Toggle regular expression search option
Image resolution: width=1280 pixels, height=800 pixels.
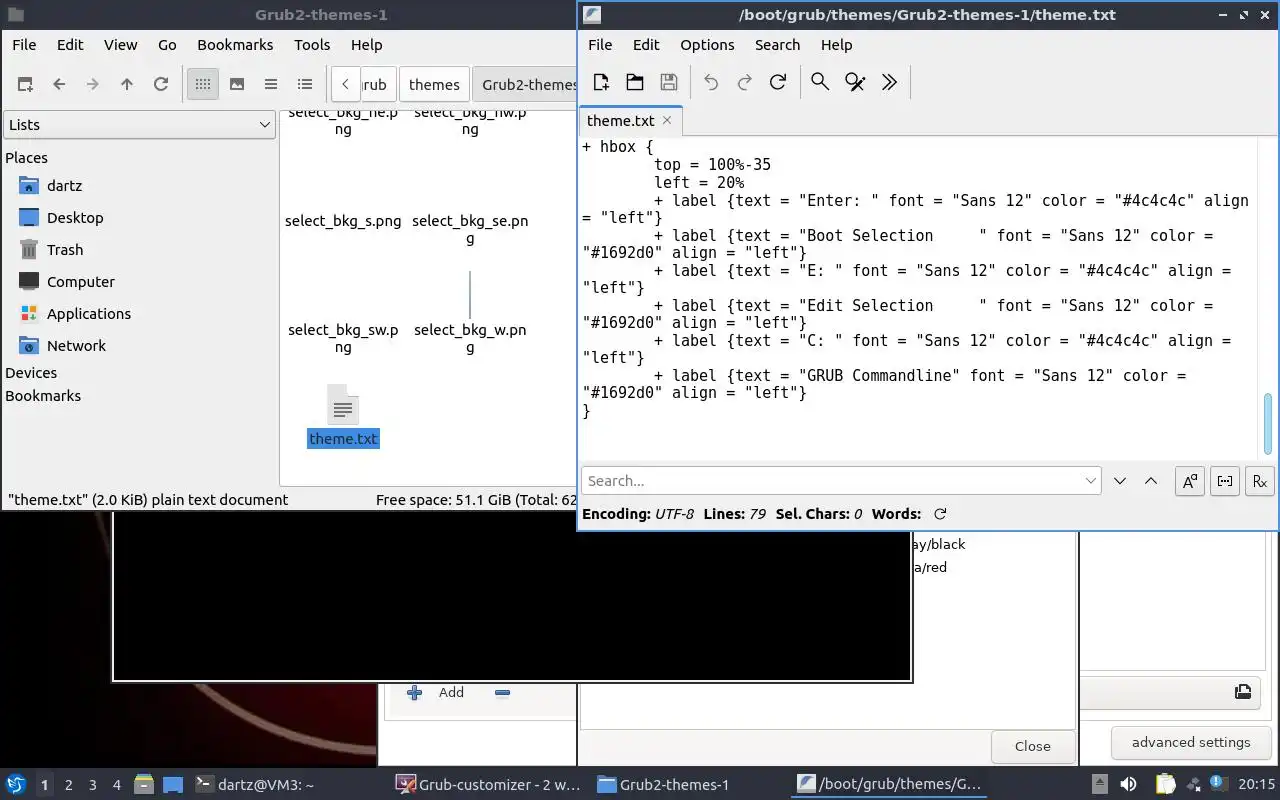coord(1260,481)
